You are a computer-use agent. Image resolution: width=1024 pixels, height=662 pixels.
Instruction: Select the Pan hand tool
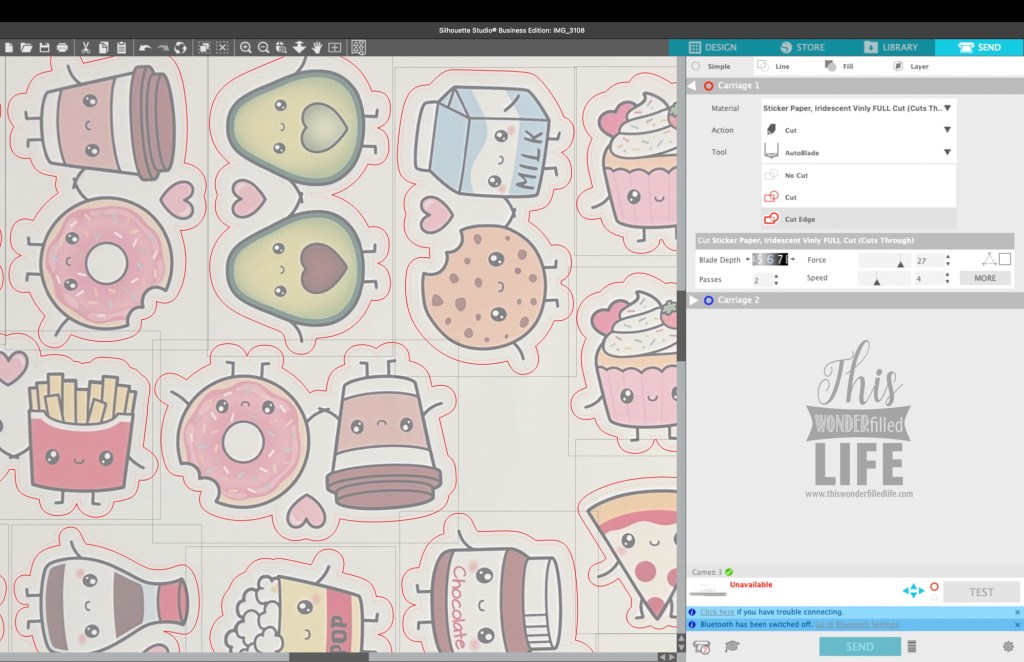[x=316, y=47]
